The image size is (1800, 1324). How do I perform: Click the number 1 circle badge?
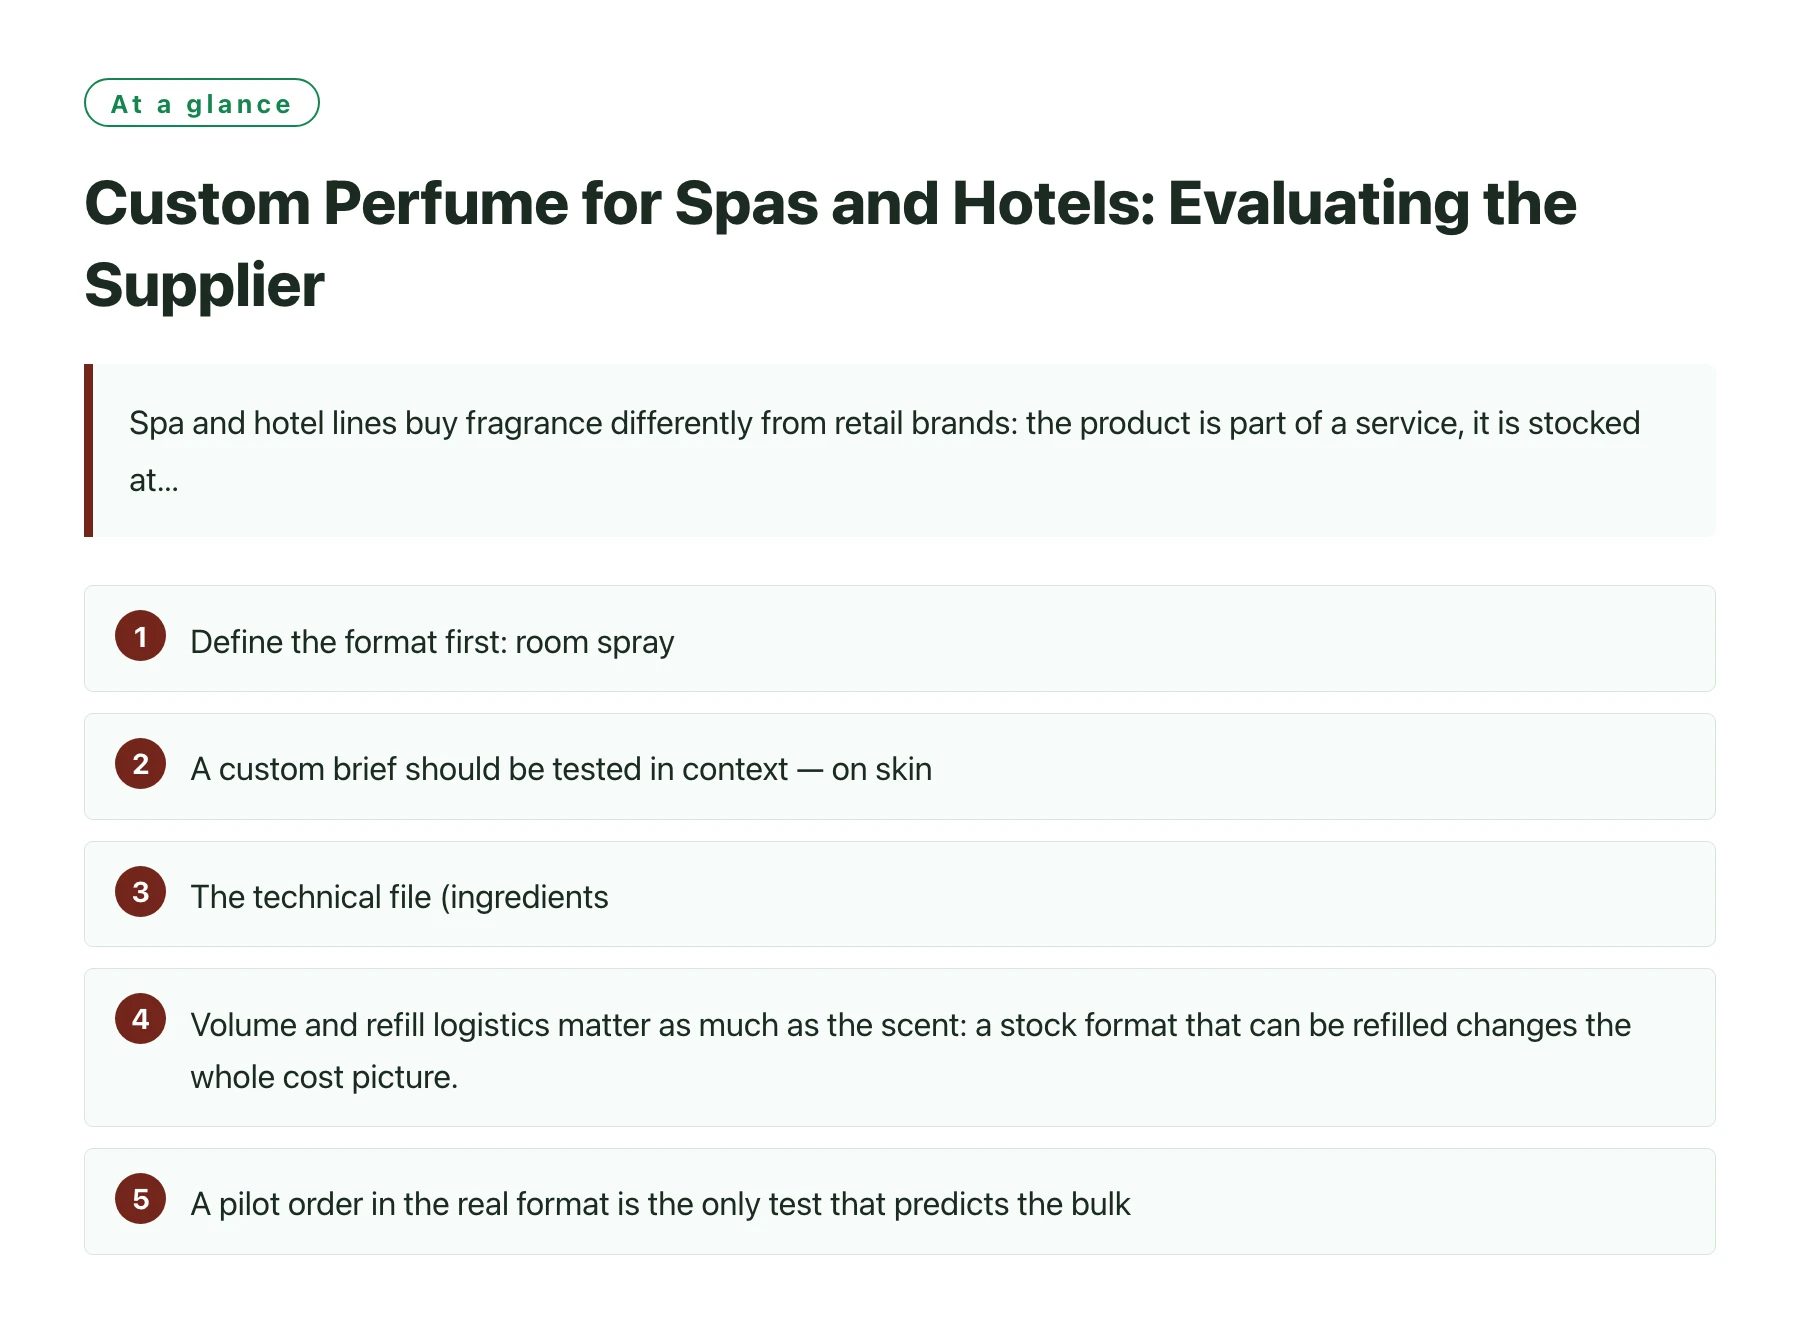140,636
